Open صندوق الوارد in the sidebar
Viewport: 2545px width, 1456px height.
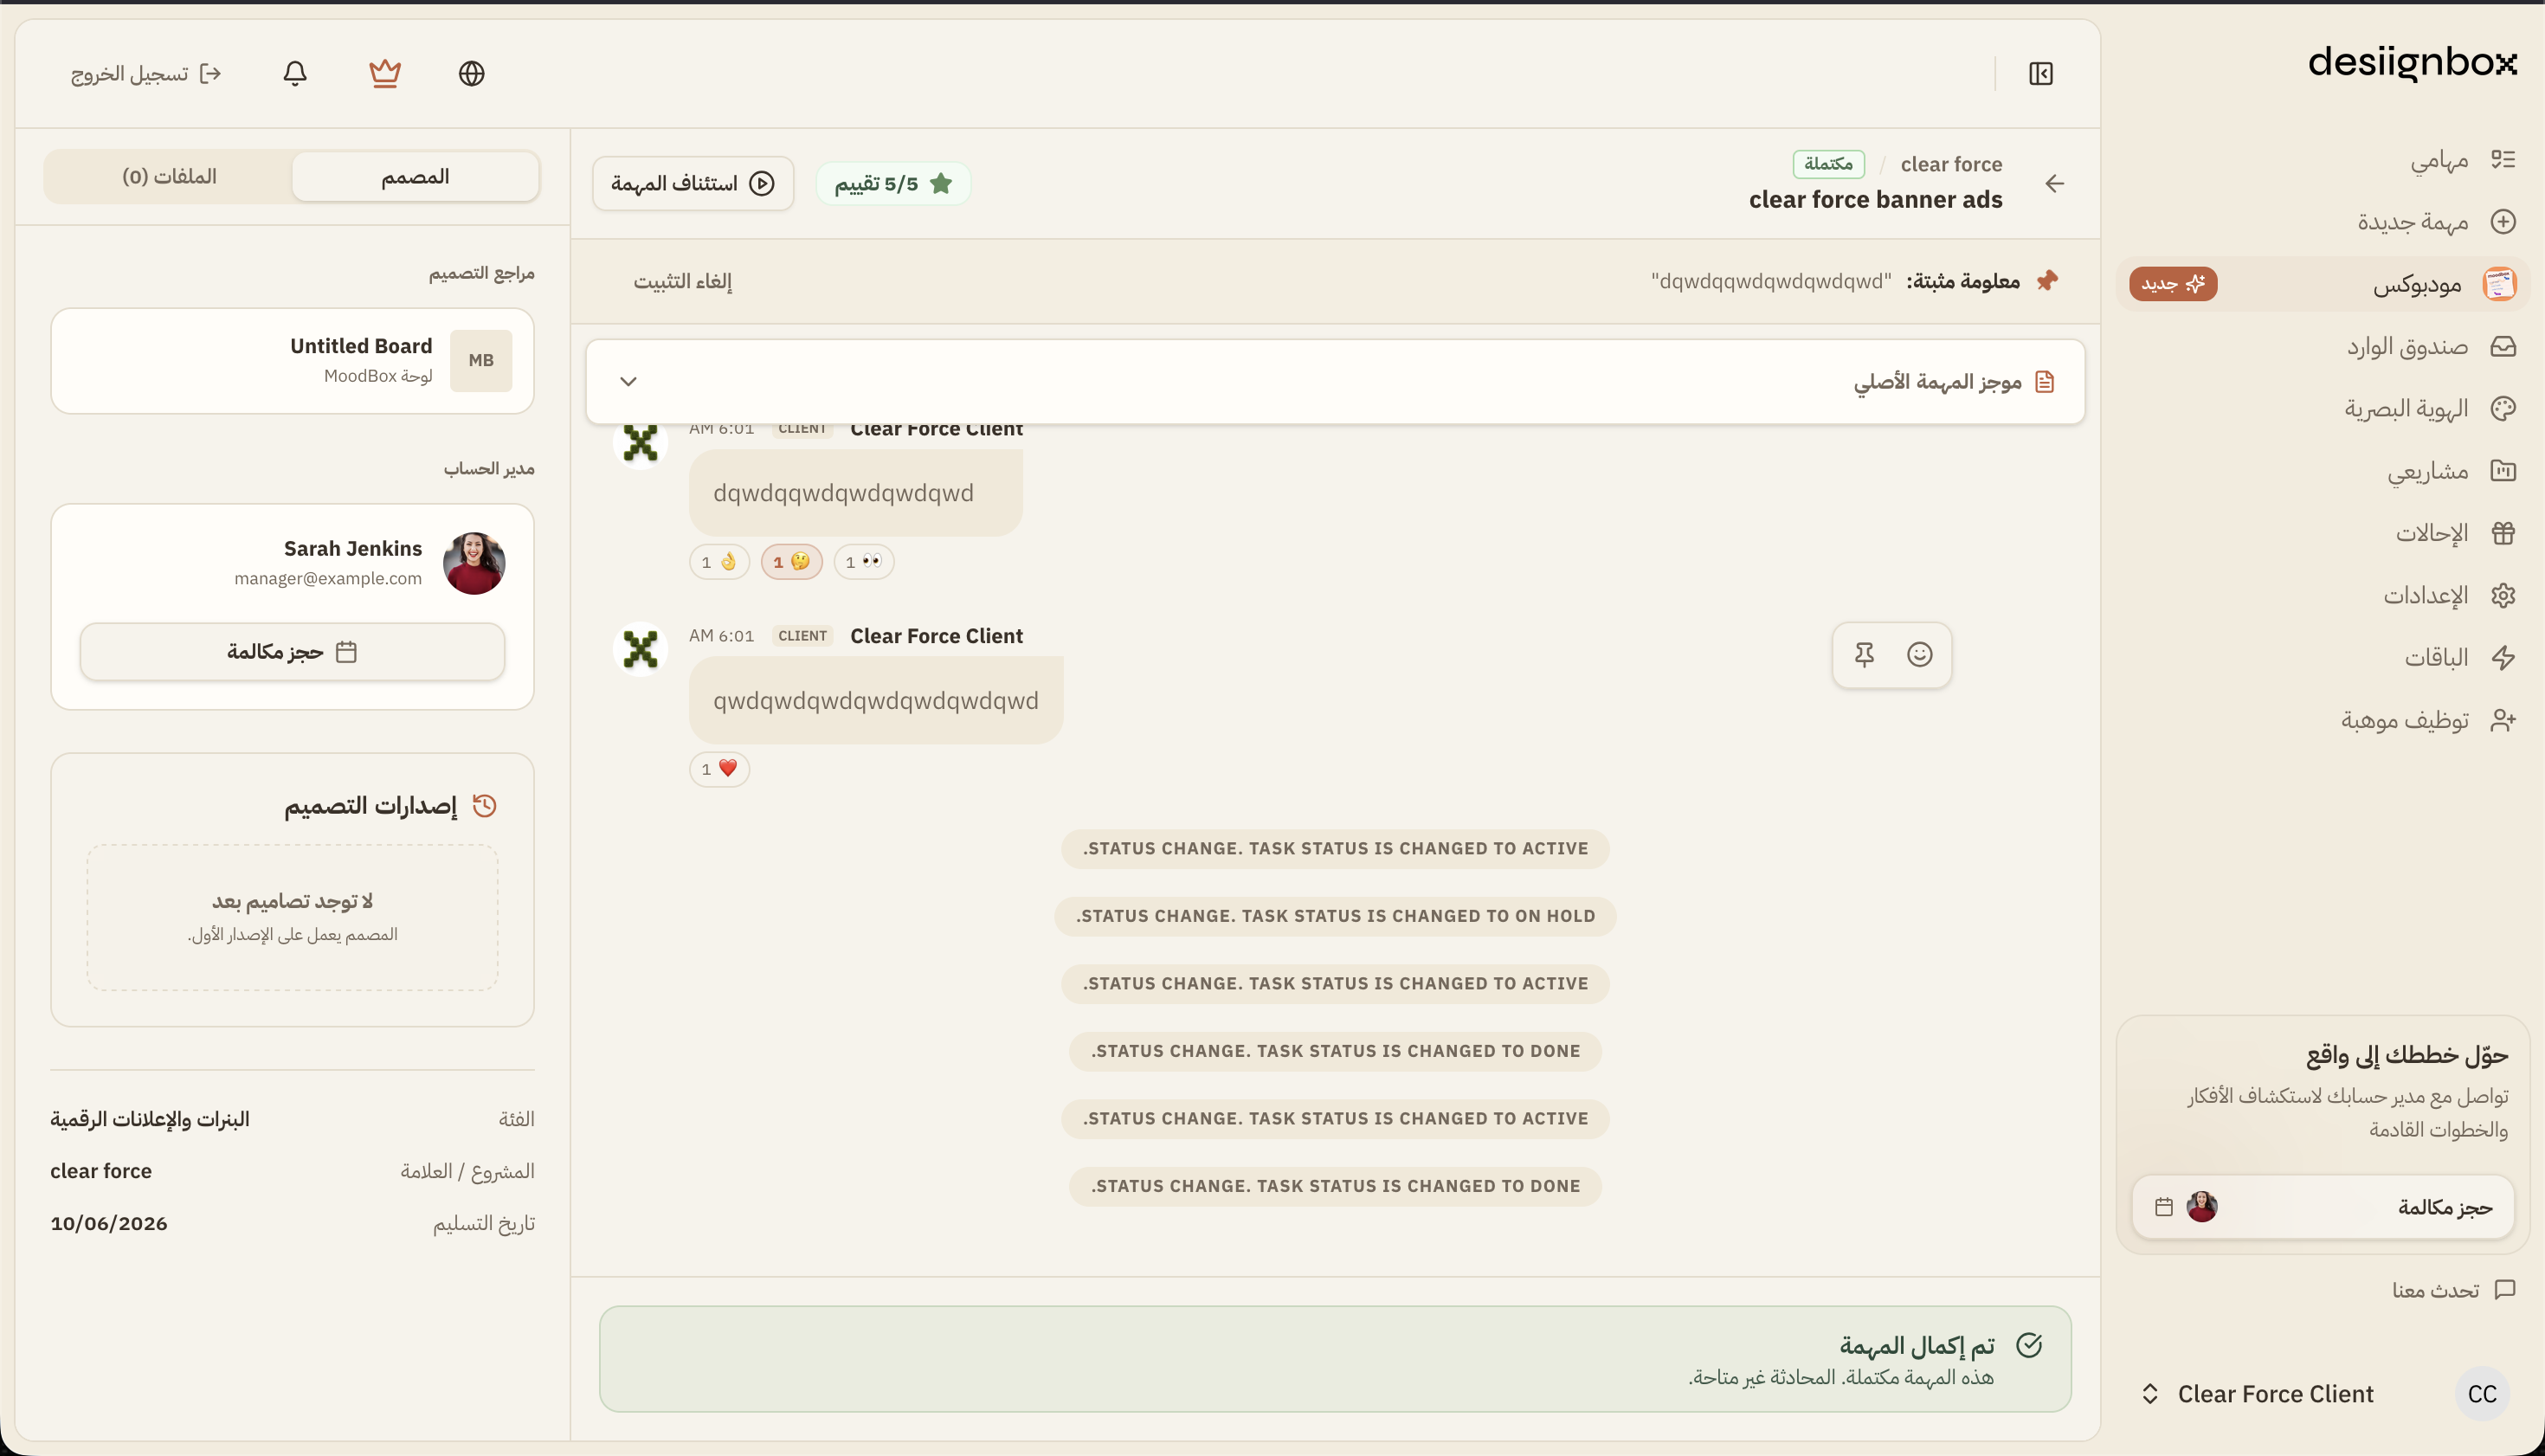tap(2322, 346)
